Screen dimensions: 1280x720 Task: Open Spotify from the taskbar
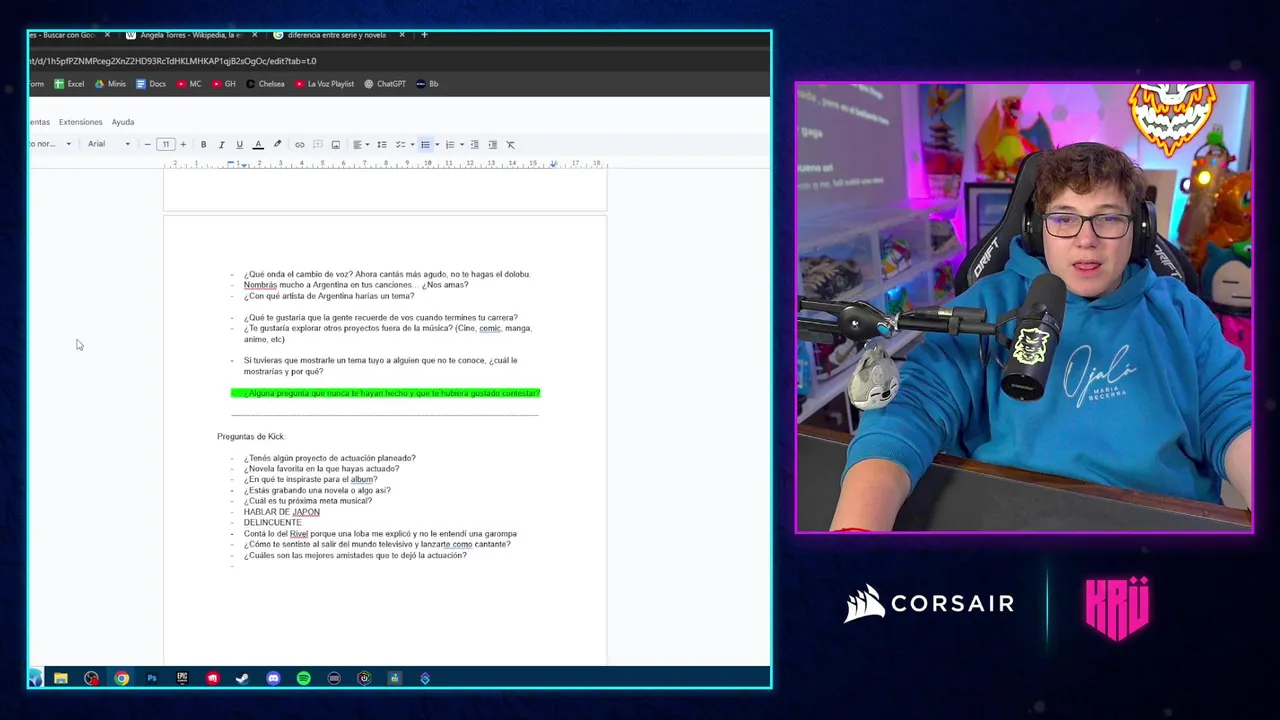(x=303, y=678)
